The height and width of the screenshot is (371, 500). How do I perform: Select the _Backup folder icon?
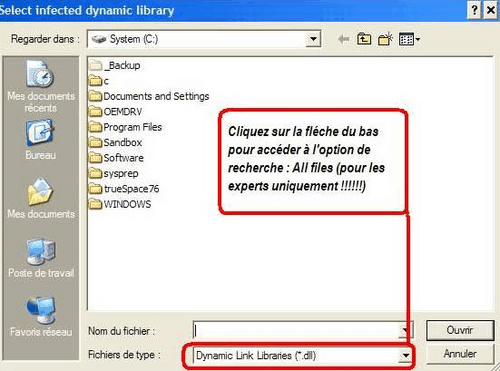pyautogui.click(x=96, y=65)
